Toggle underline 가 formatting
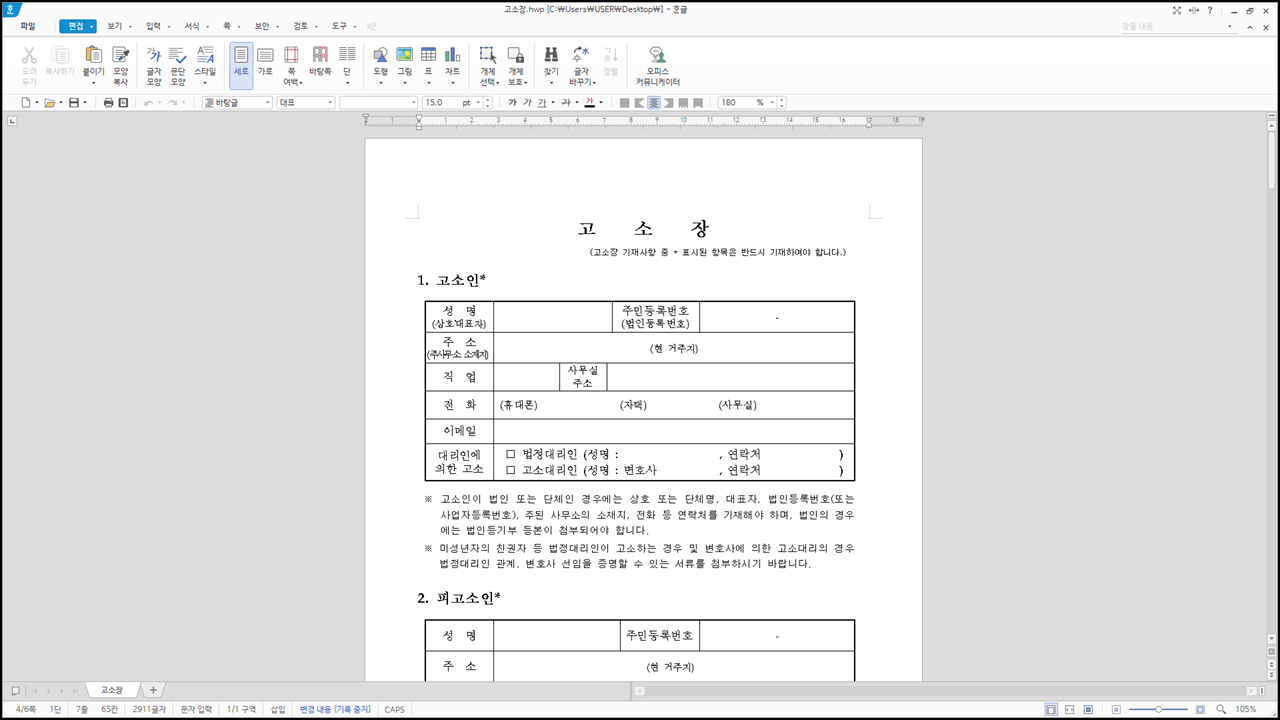 coord(542,103)
